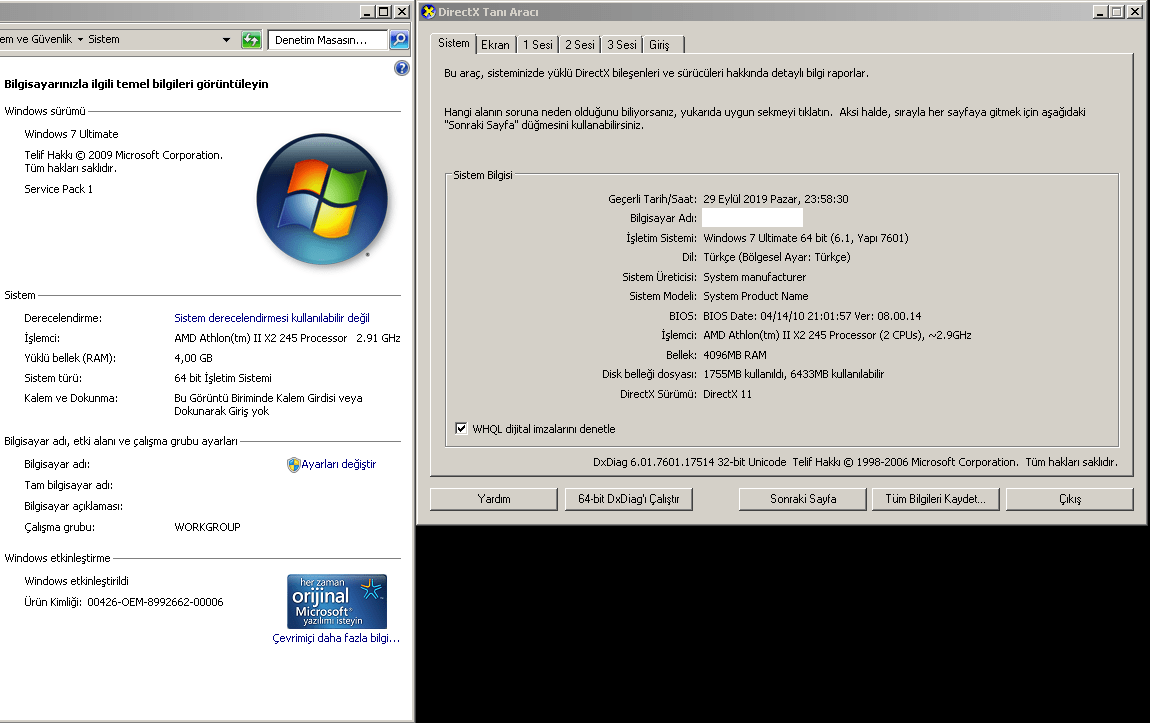
Task: Click the 'DirectX 11' version value
Action: coord(728,394)
